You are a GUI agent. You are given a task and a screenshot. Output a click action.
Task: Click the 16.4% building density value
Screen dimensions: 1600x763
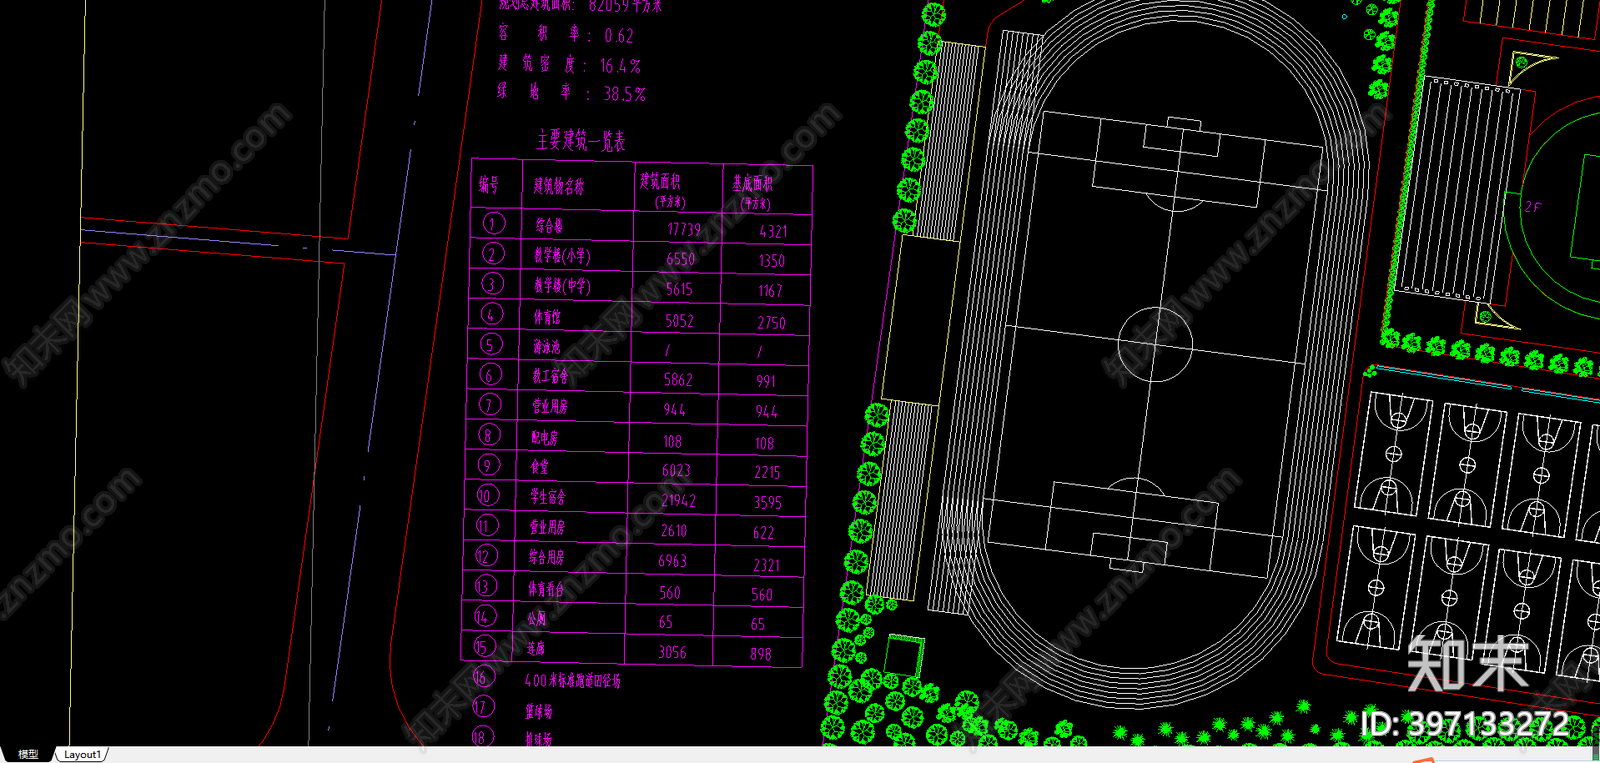pos(620,66)
